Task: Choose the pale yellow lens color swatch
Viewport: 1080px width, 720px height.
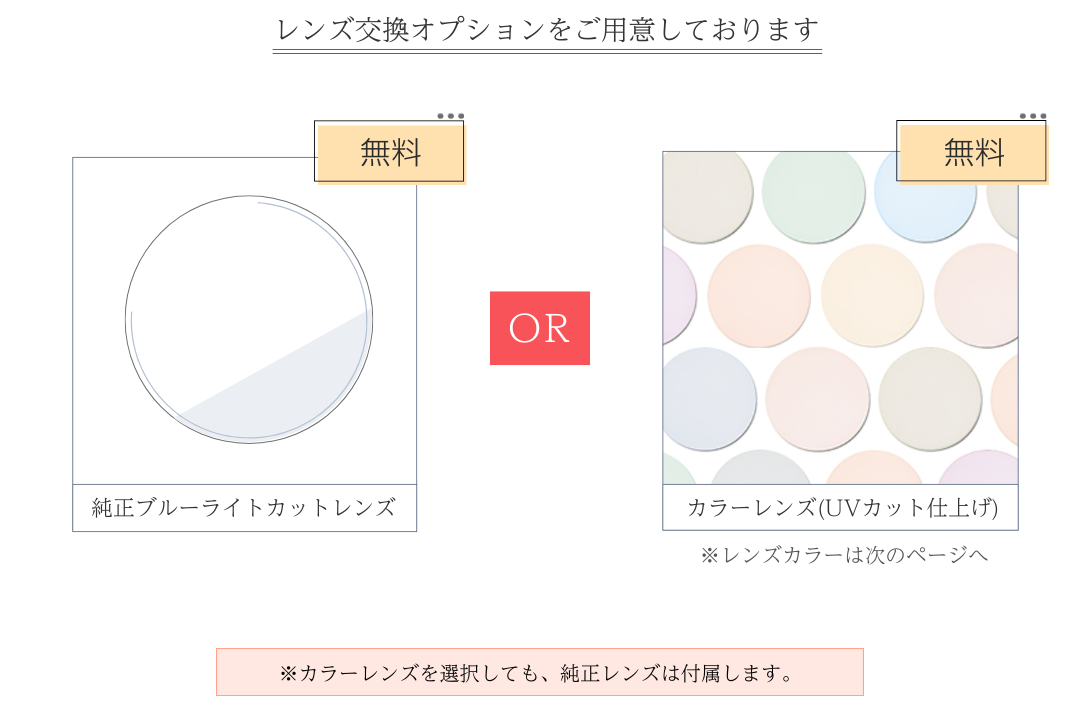Action: (x=872, y=295)
